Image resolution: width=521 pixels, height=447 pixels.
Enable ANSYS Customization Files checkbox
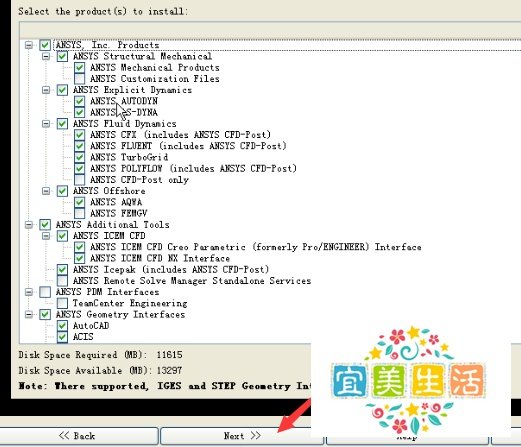point(79,79)
